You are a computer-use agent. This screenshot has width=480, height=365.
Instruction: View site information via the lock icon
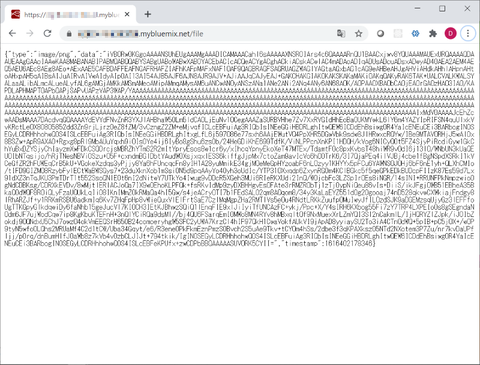tap(69, 34)
